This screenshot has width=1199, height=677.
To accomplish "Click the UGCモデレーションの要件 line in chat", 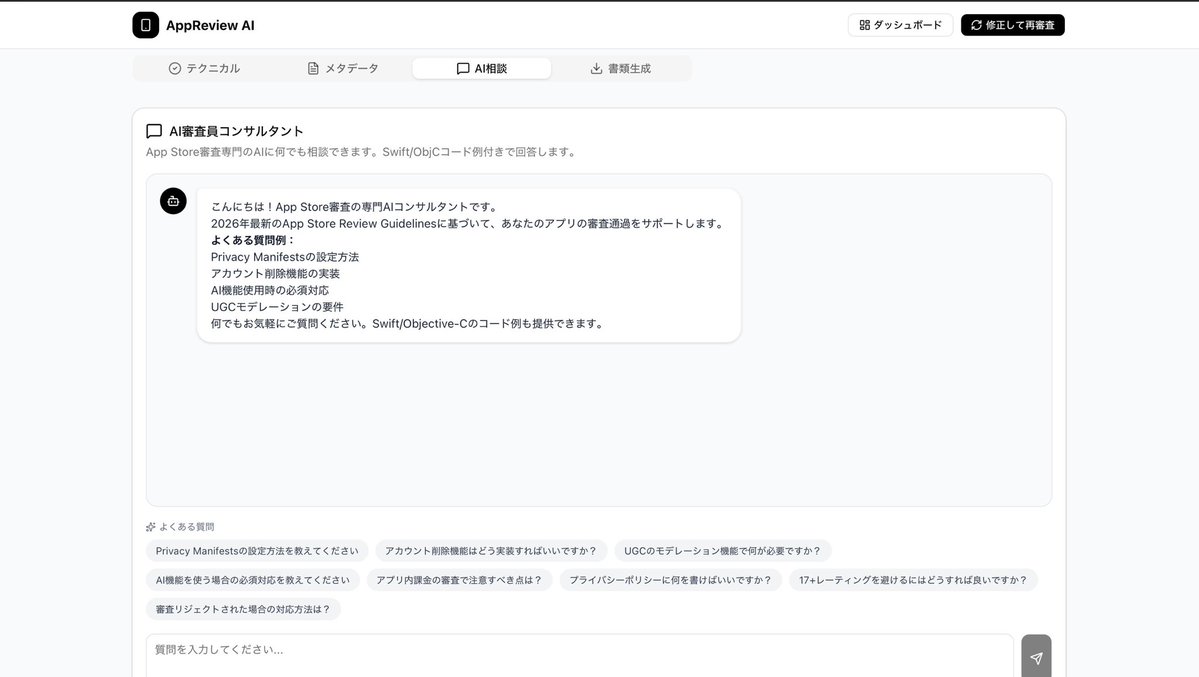I will 277,307.
